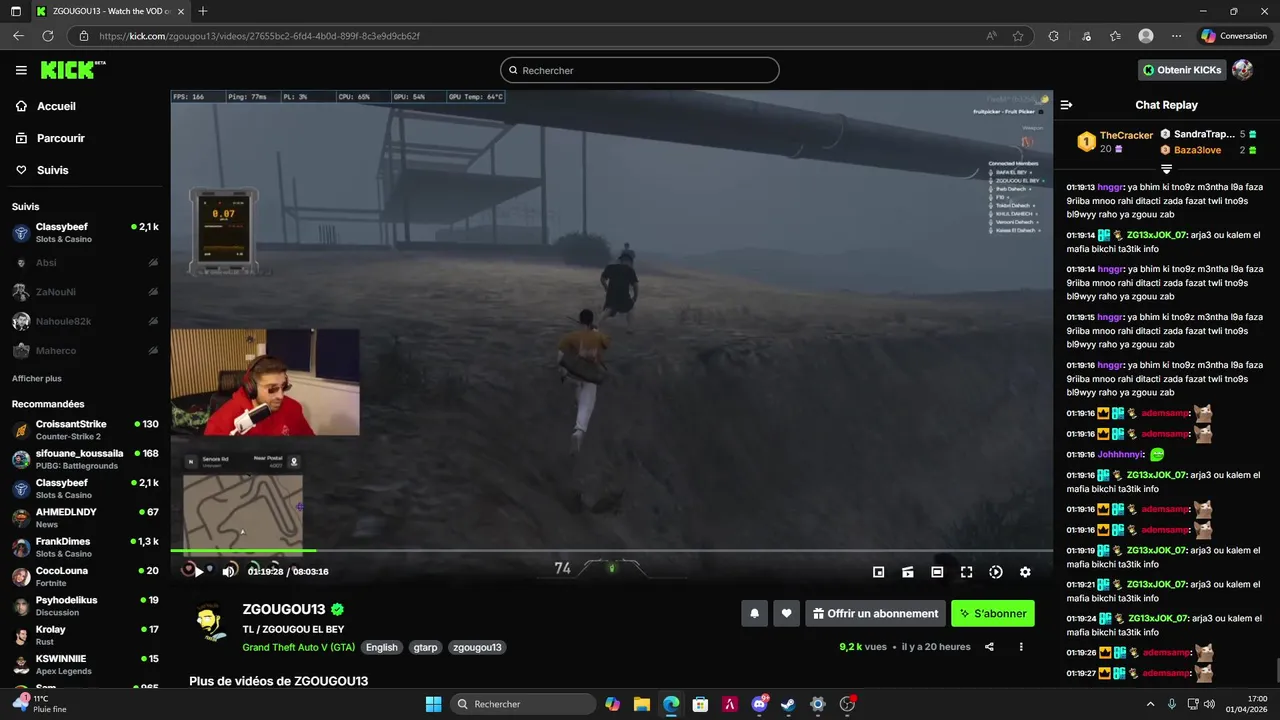Add page to favorites star icon
The image size is (1280, 720).
pos(1018,36)
